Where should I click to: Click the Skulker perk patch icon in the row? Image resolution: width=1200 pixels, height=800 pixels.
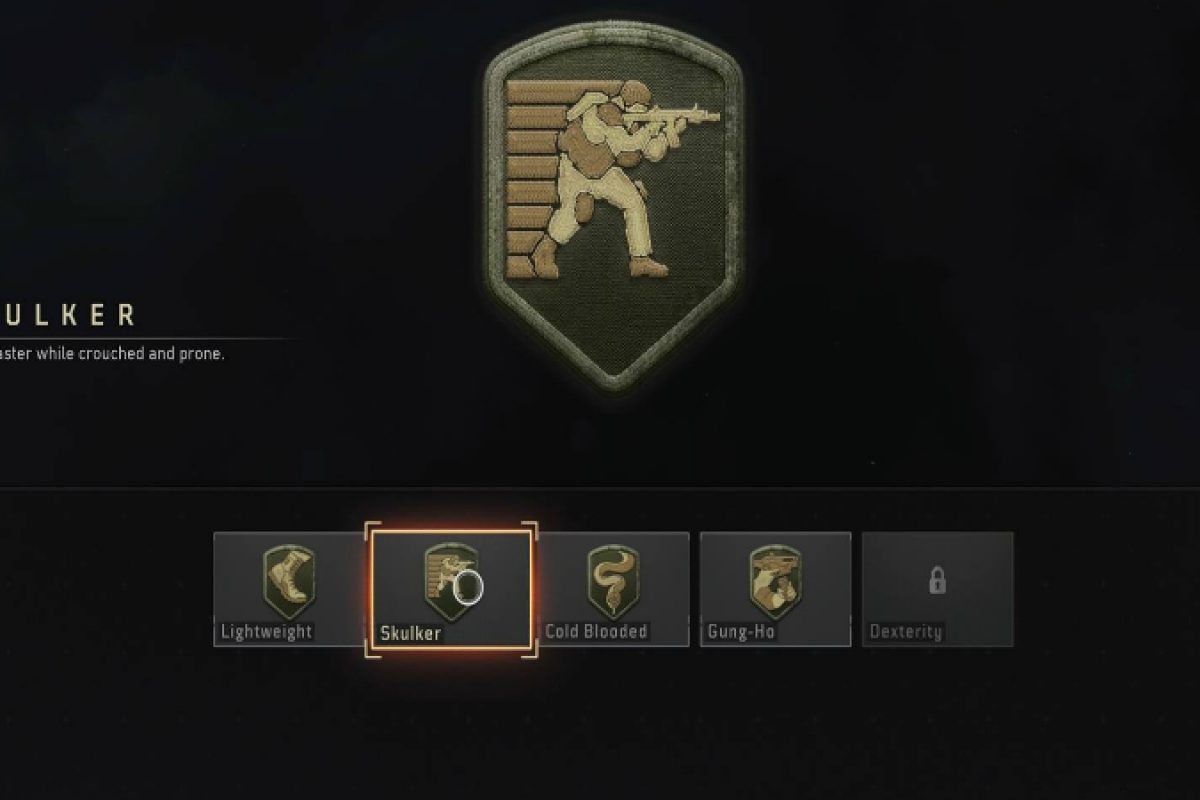click(x=449, y=582)
